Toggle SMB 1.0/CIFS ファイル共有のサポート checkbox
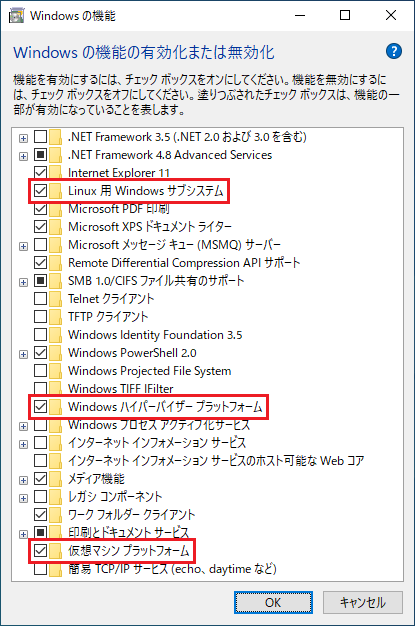Screen dimensions: 415x626 [x=40, y=281]
